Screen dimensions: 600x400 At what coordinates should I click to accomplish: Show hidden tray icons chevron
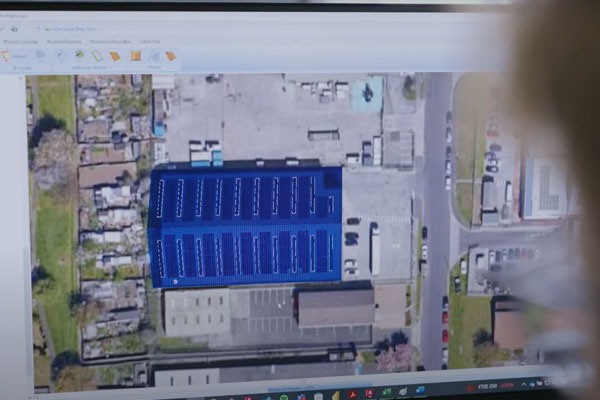524,384
